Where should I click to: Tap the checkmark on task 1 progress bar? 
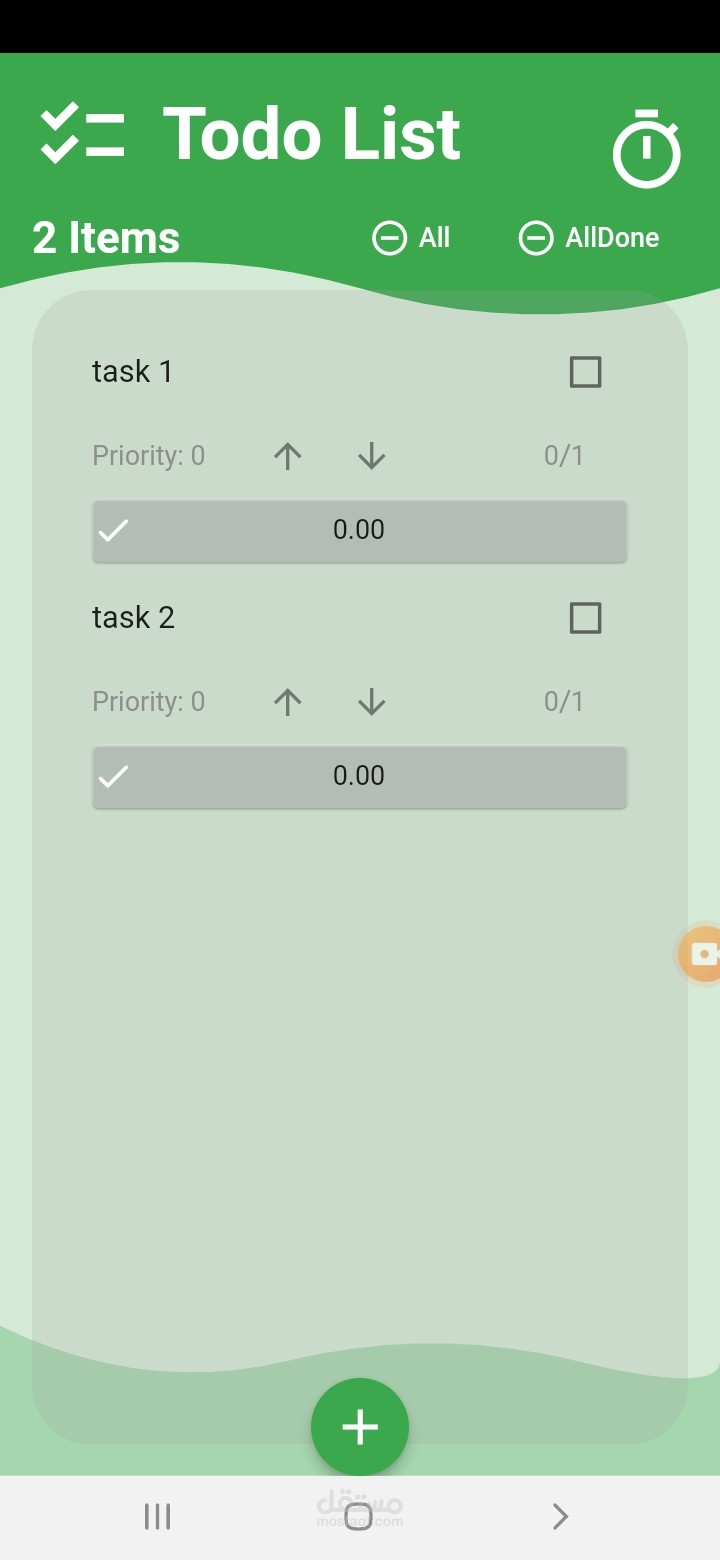coord(114,530)
